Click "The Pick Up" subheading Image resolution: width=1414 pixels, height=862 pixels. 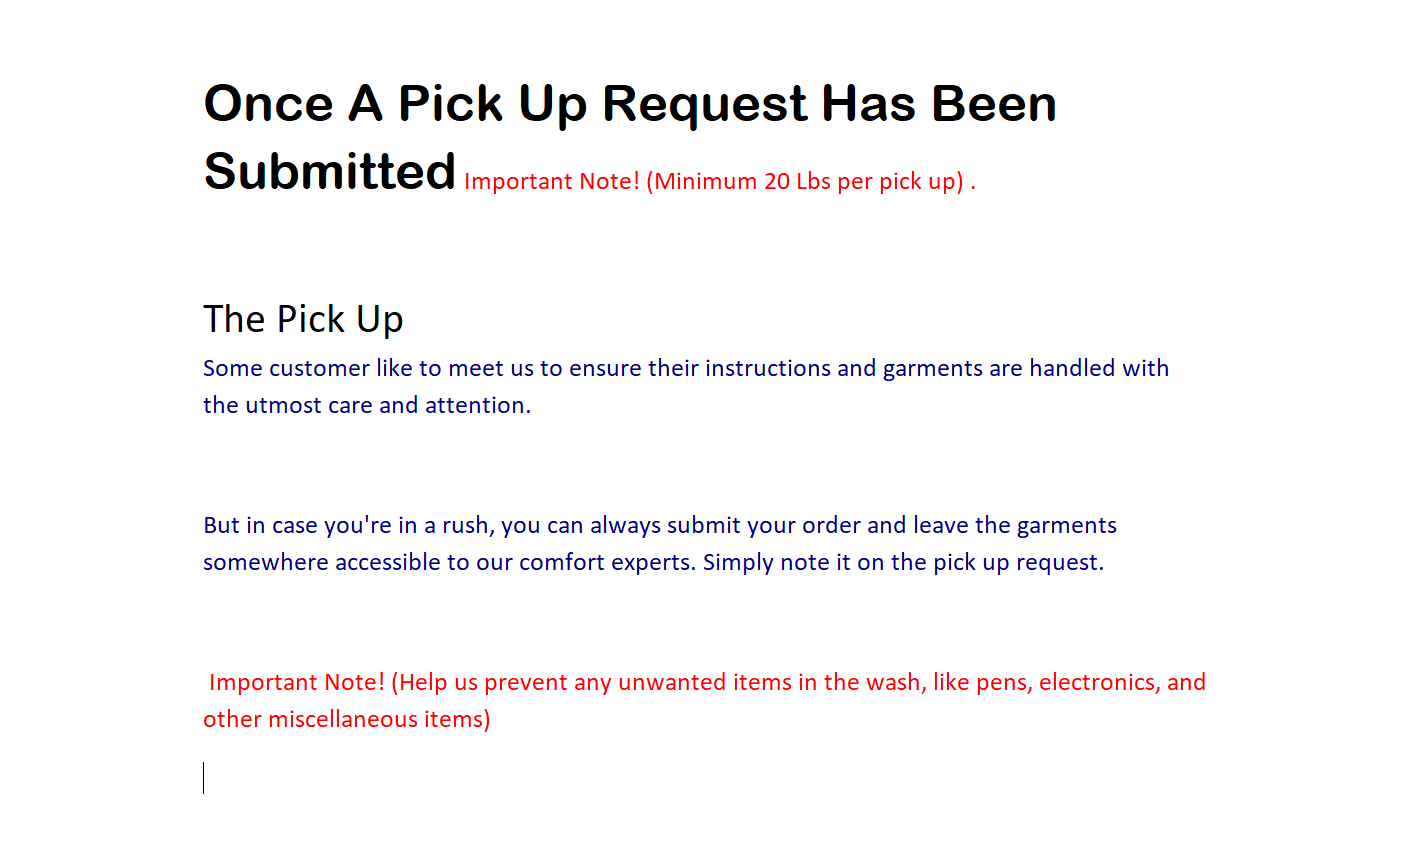[x=303, y=319]
